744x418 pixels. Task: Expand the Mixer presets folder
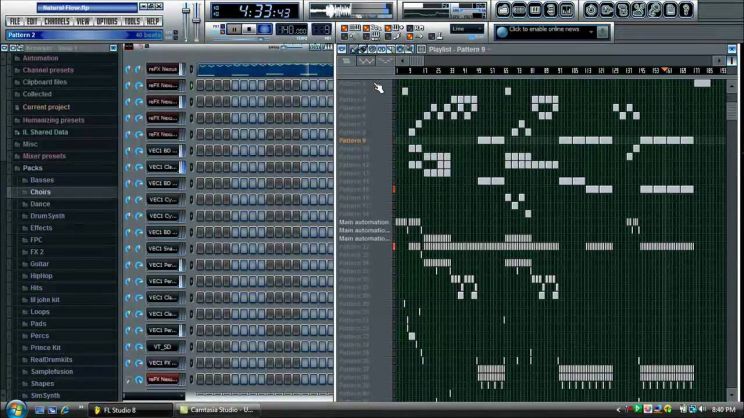coord(44,156)
